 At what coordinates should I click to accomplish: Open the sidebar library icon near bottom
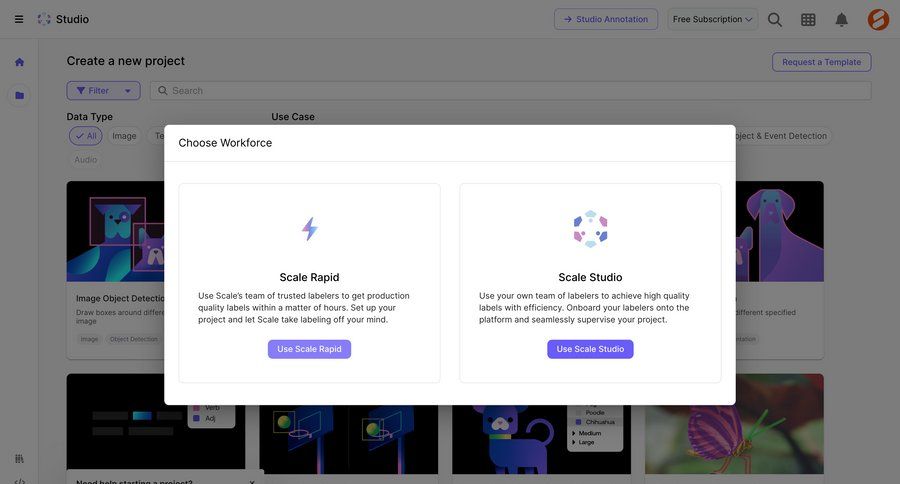(x=20, y=458)
